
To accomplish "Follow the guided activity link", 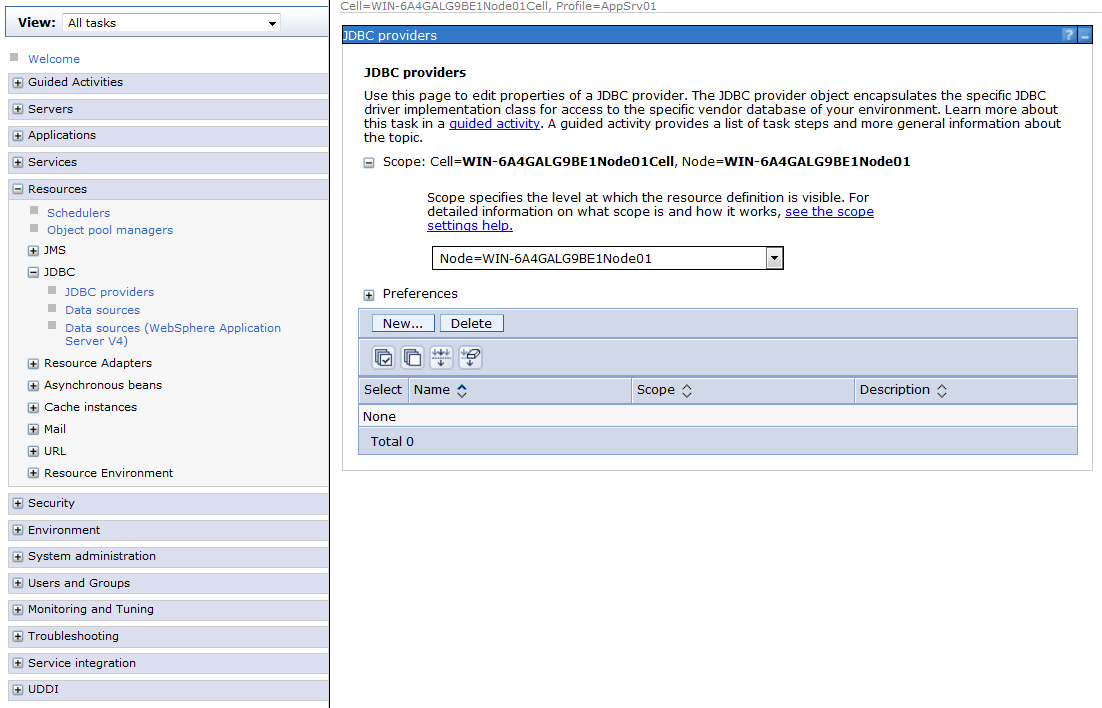I will click(x=495, y=124).
